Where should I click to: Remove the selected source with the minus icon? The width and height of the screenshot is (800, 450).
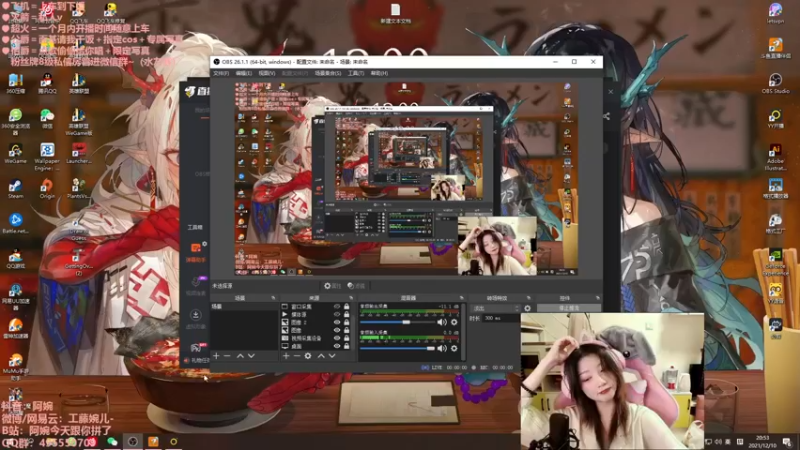tap(296, 356)
